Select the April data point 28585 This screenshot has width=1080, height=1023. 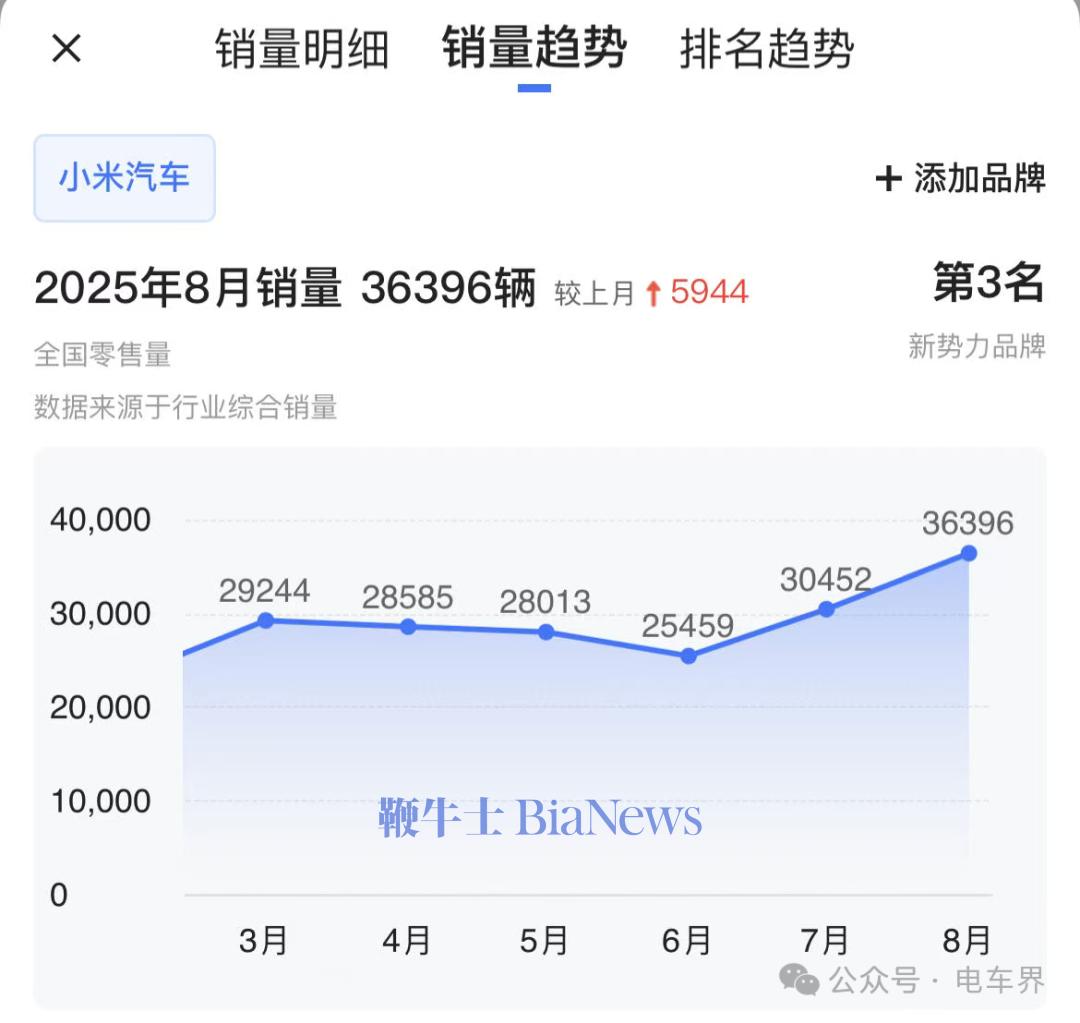(x=408, y=627)
